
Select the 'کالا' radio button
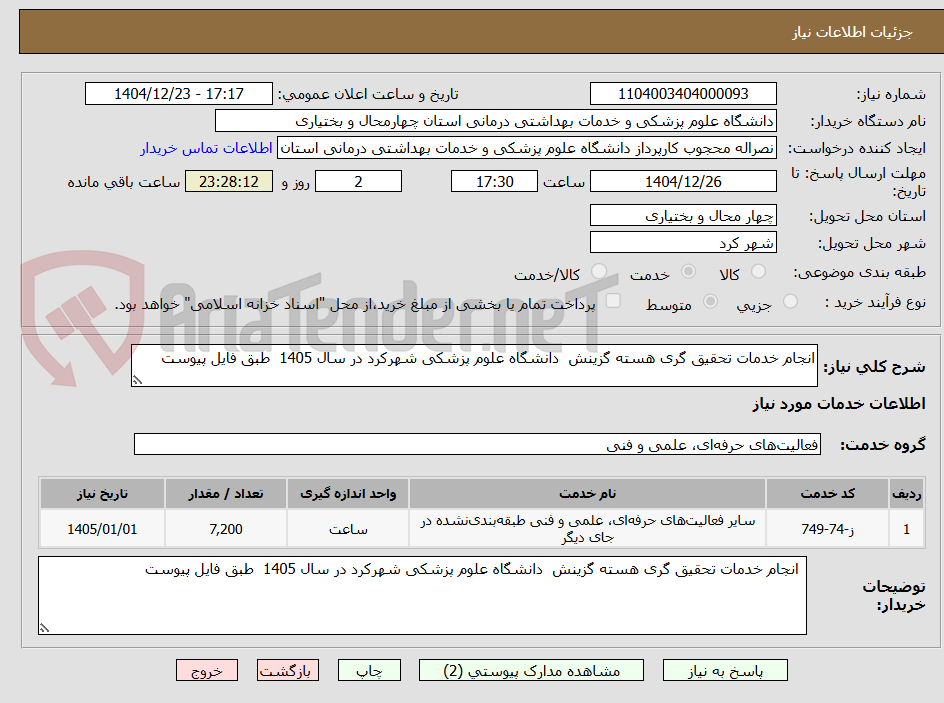click(x=759, y=271)
